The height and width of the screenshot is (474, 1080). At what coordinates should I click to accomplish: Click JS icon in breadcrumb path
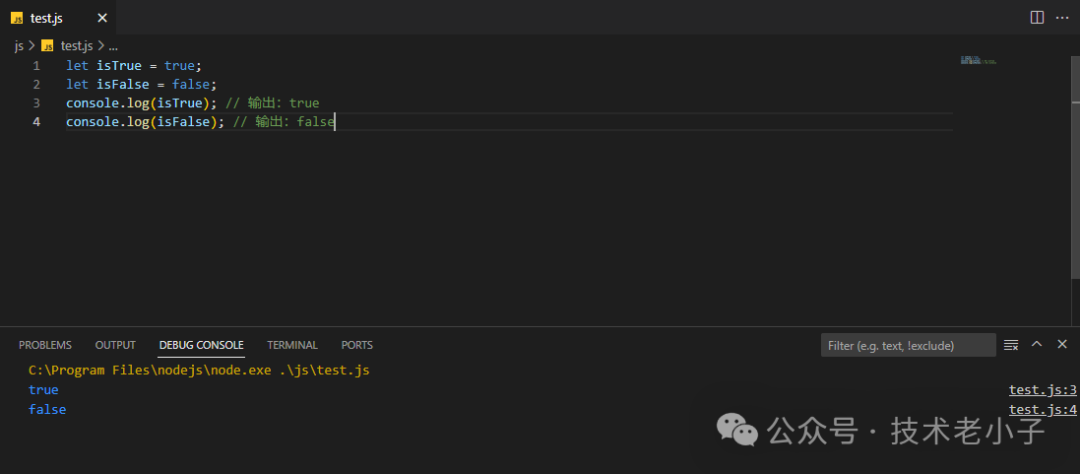(47, 45)
